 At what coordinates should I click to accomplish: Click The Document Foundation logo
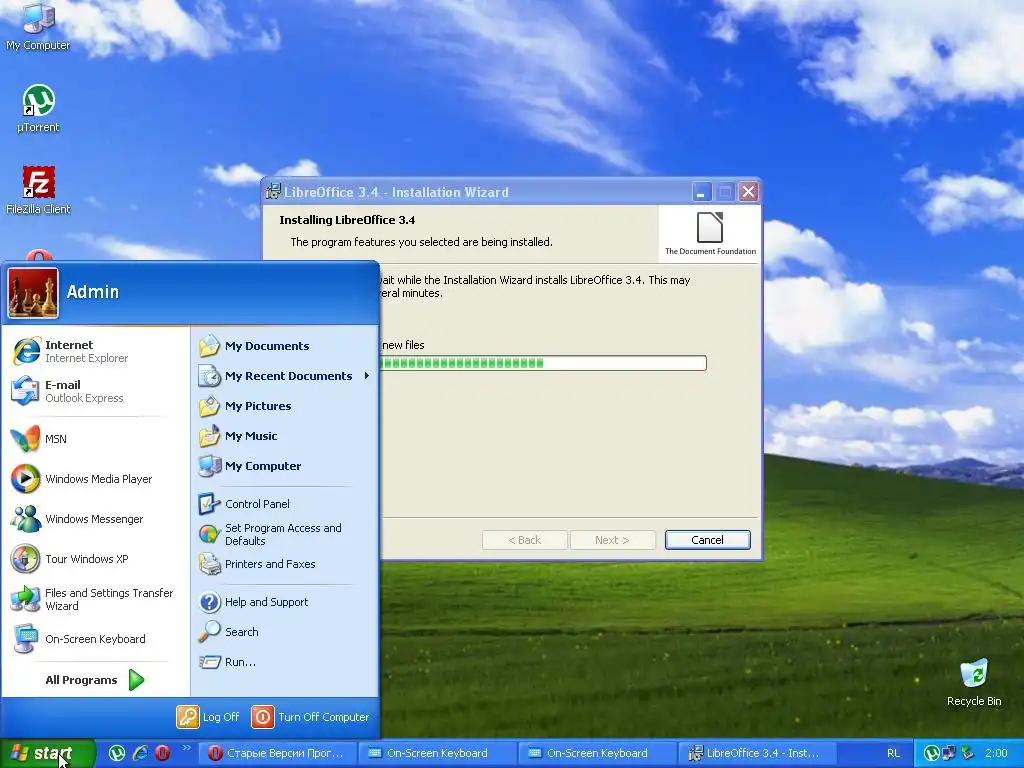click(x=710, y=233)
